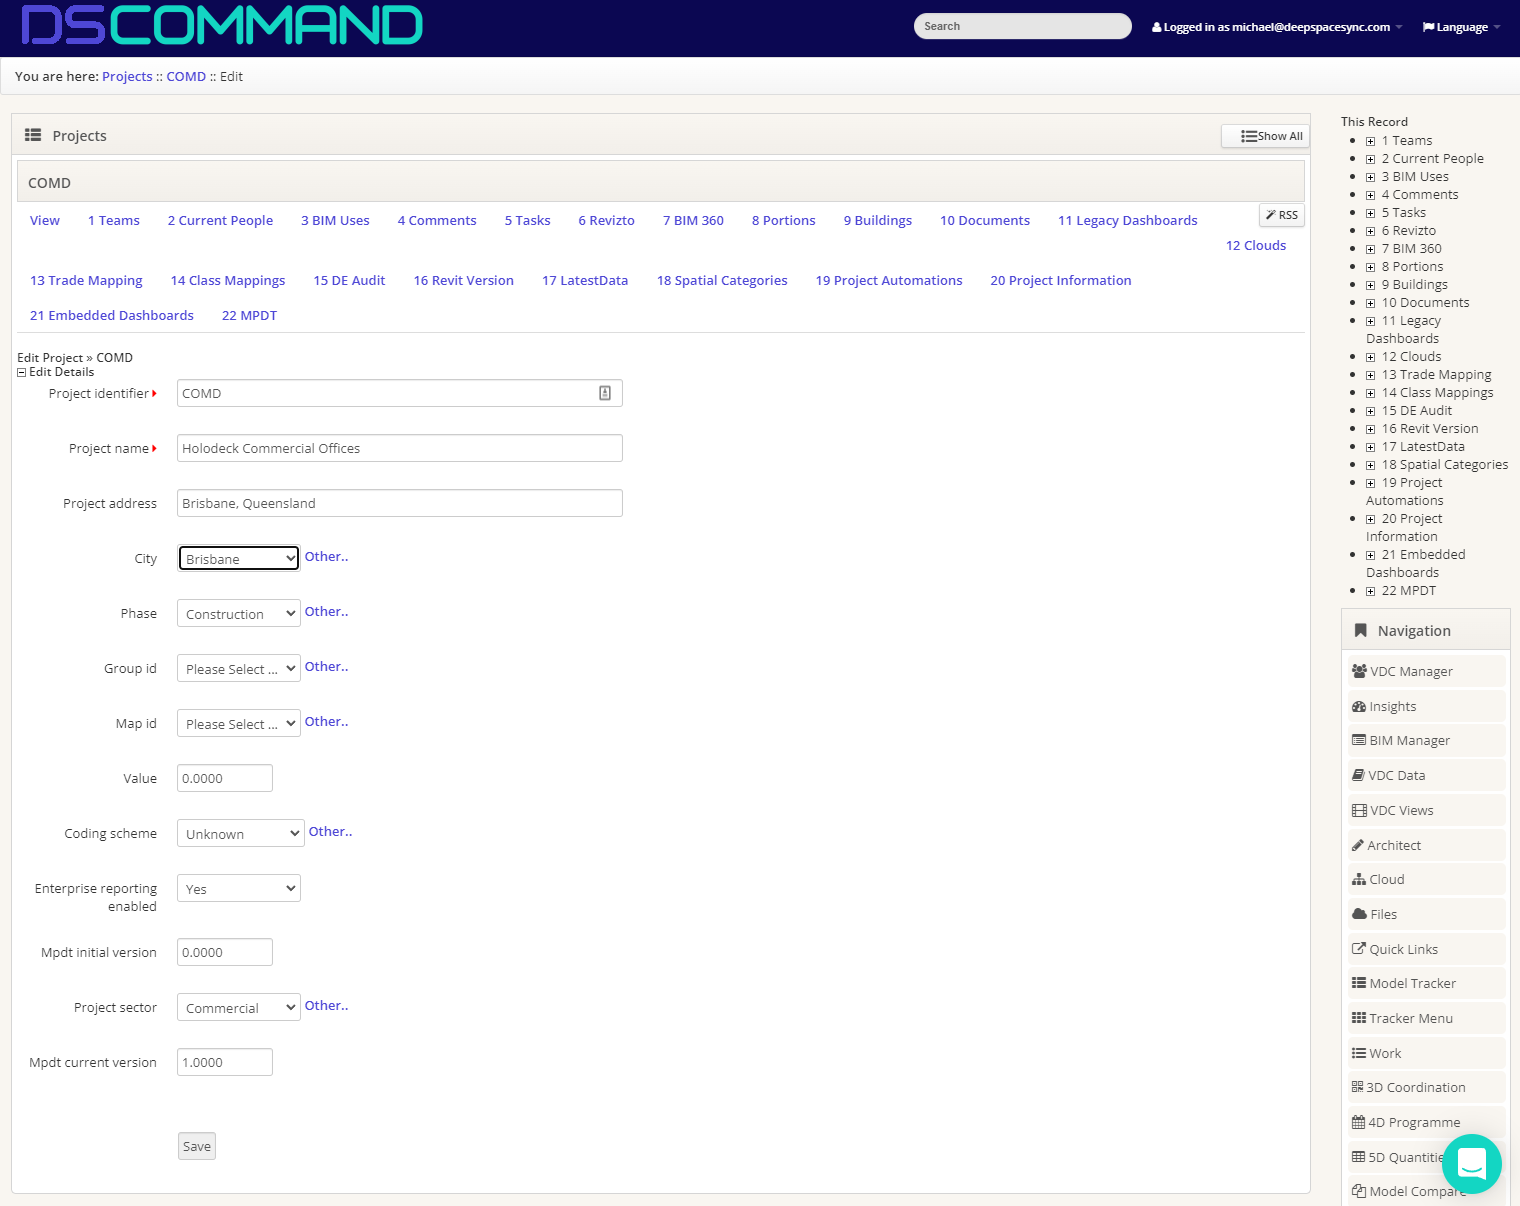Click the Tracker Menu grid icon
Viewport: 1520px width, 1206px height.
tap(1359, 1018)
